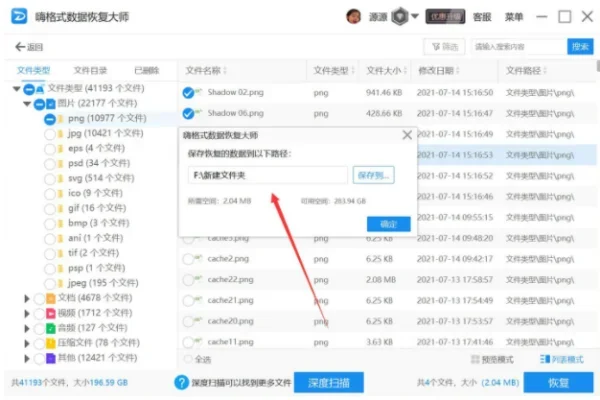Click the VIP shield badge icon

point(399,17)
